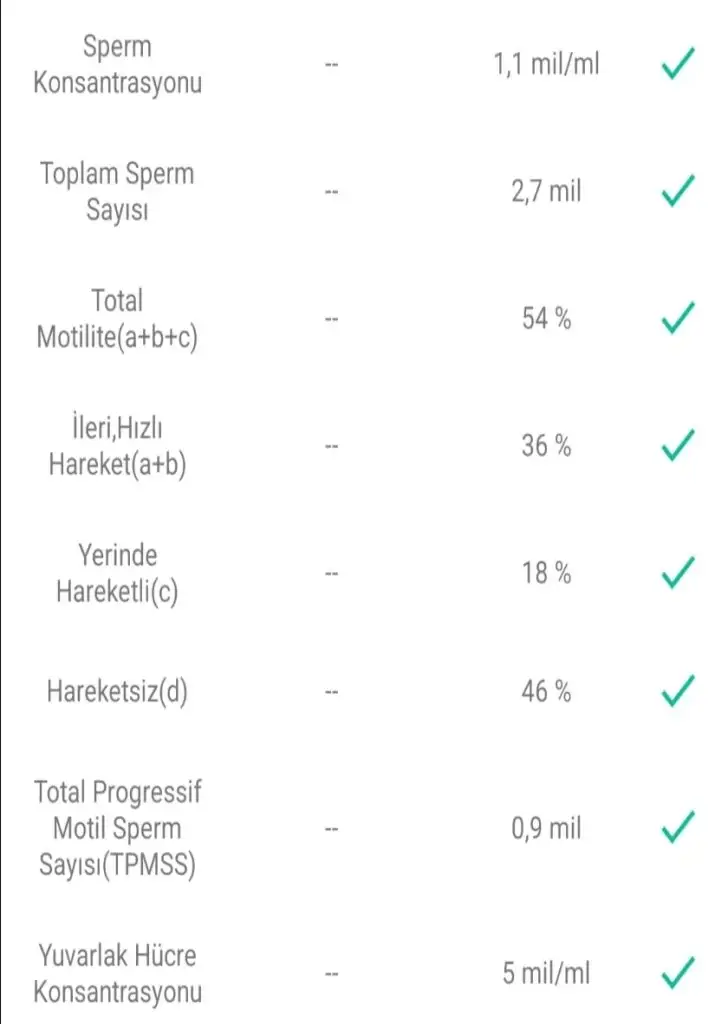Viewport: 728px width, 1024px height.
Task: Select the Toplam Sperm Sayısı label
Action: click(x=117, y=191)
